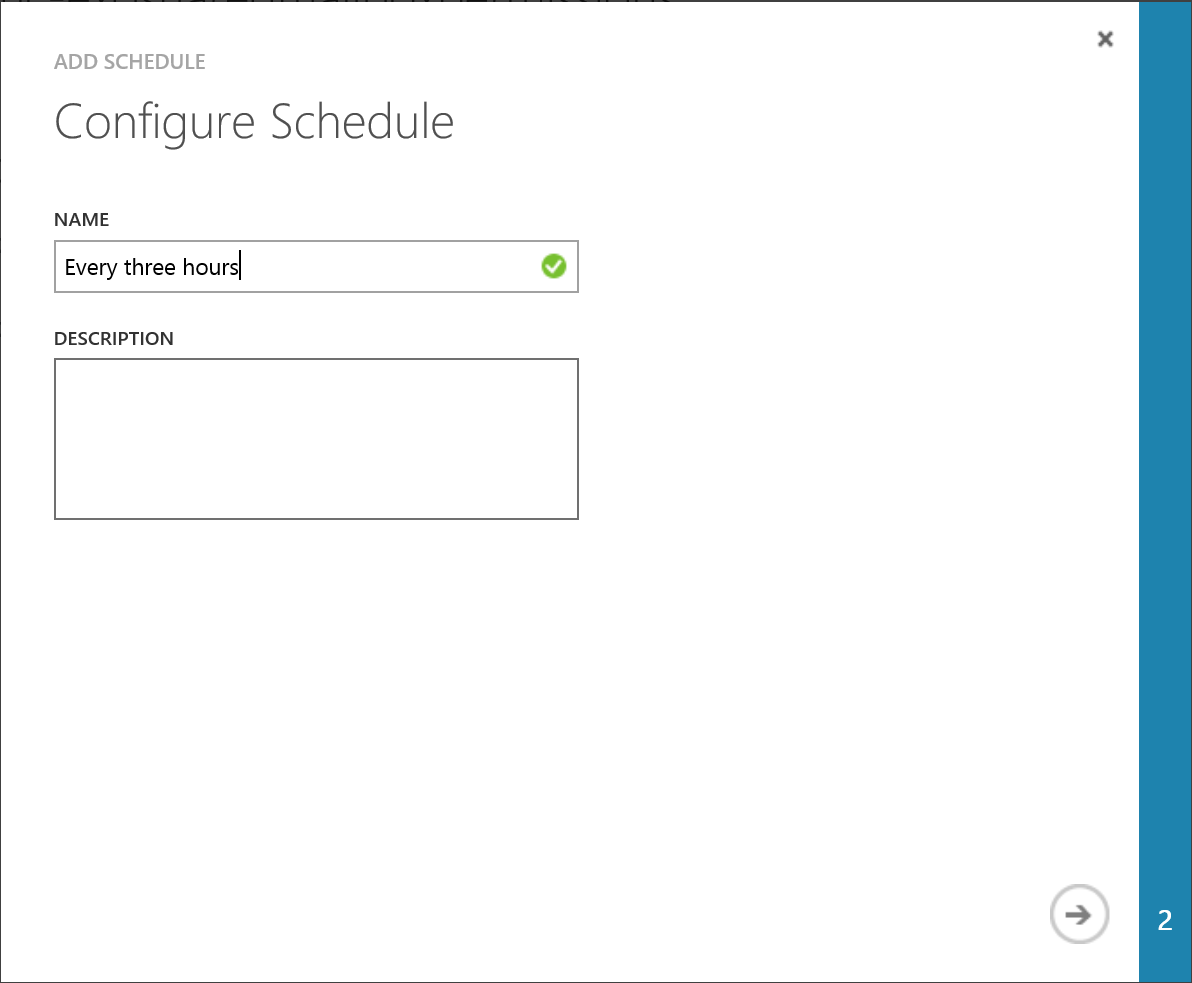Close the Add Schedule dialog
Image resolution: width=1192 pixels, height=983 pixels.
click(1105, 39)
